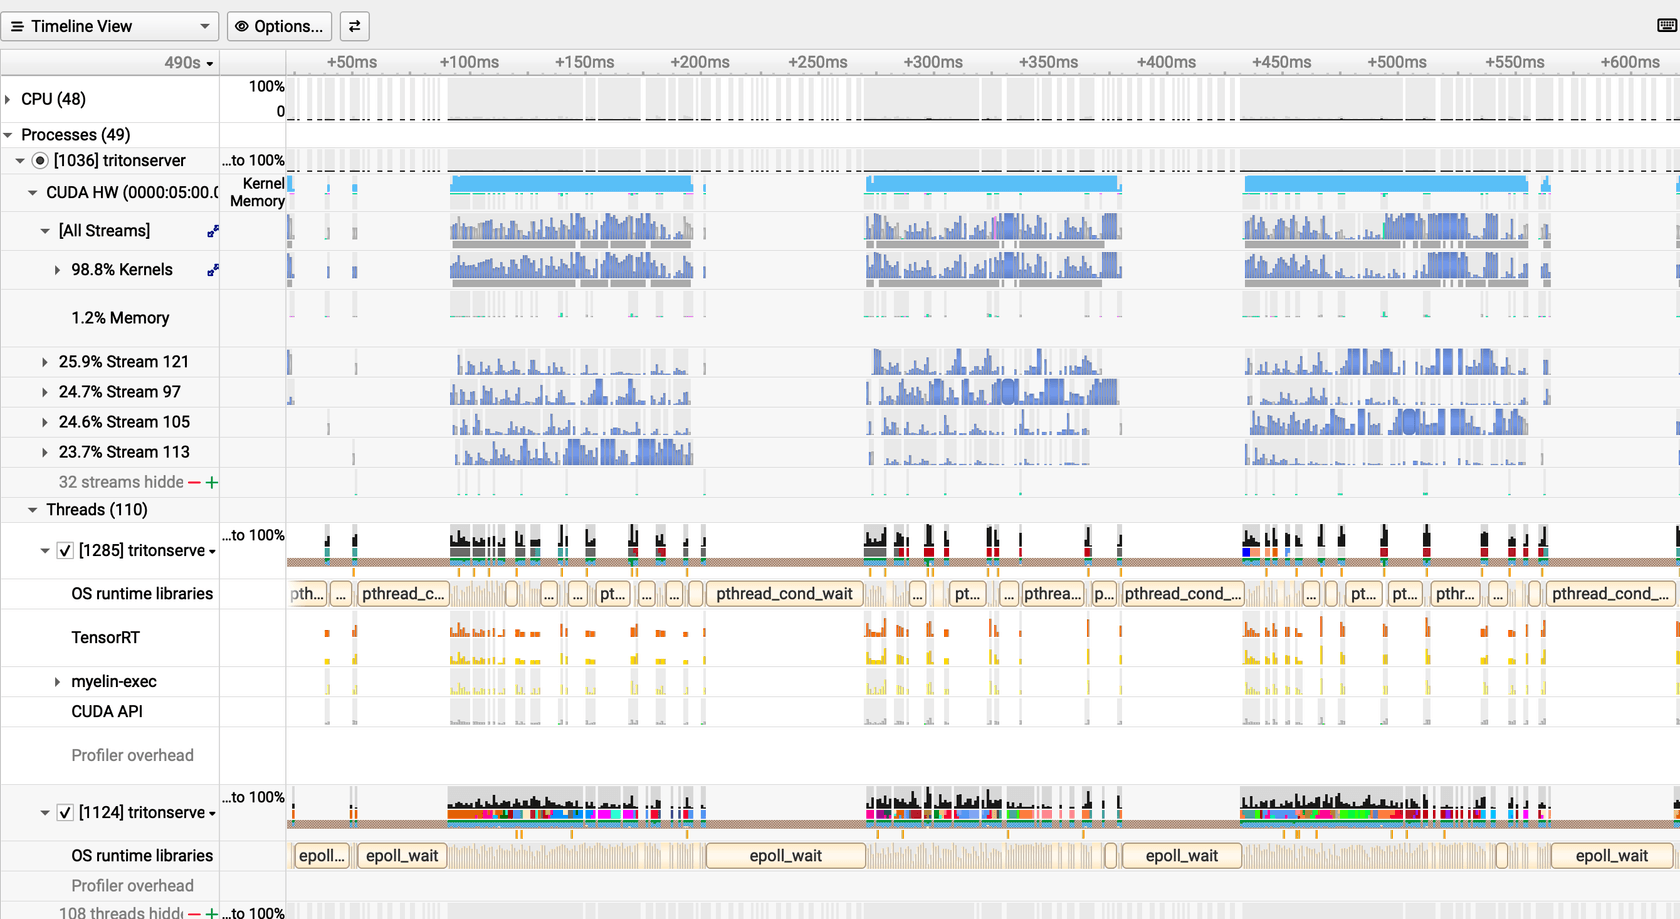Click the pin icon on the Kernels row

click(212, 269)
